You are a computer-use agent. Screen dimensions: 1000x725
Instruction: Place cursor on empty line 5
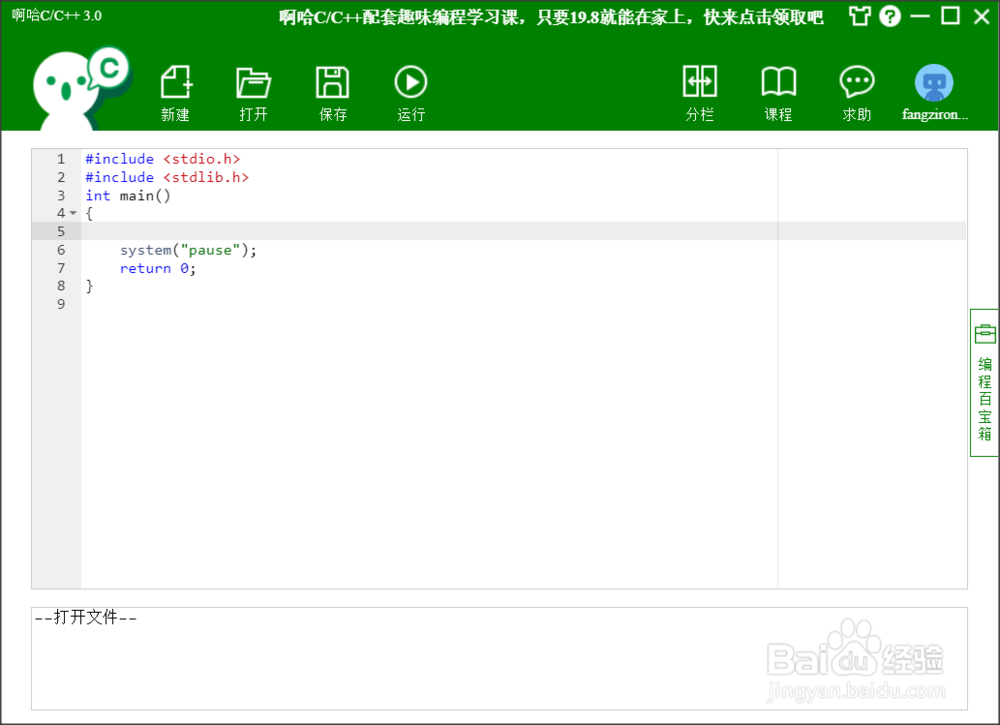523,231
